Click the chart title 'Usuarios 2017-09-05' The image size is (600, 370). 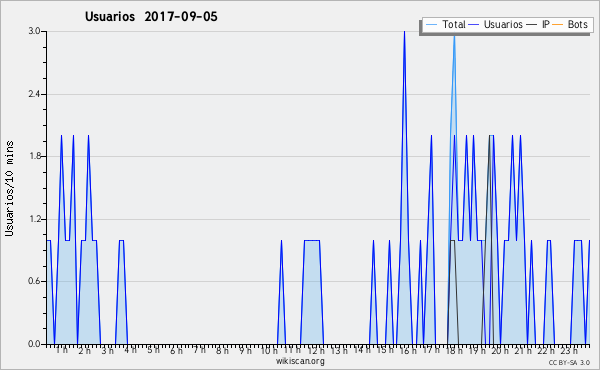point(151,16)
